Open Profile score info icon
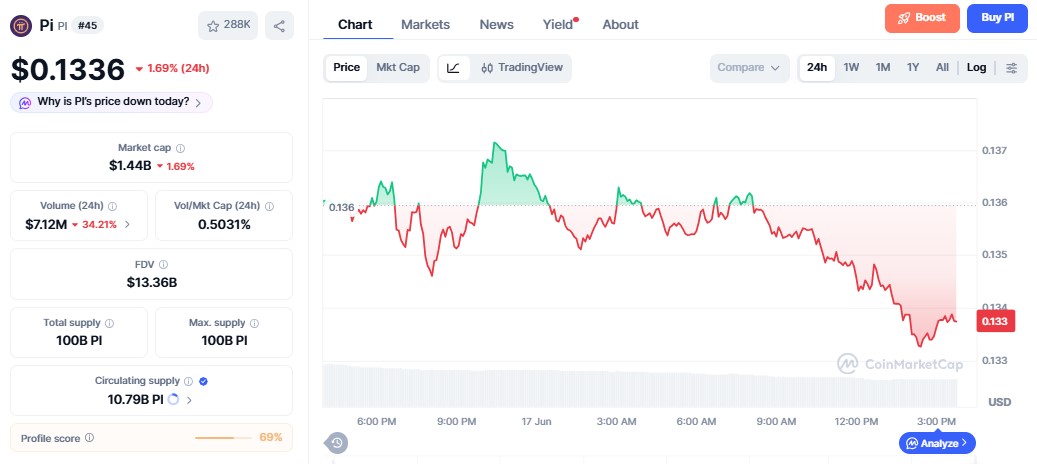Image resolution: width=1037 pixels, height=464 pixels. 89,438
